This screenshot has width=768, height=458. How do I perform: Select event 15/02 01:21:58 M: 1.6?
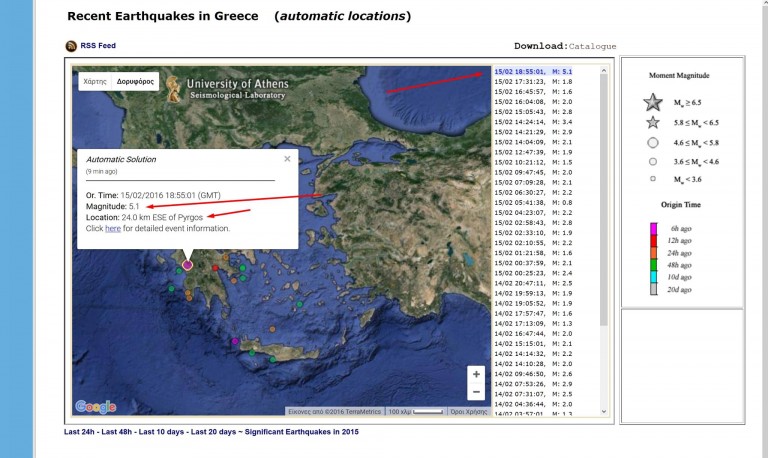(533, 253)
